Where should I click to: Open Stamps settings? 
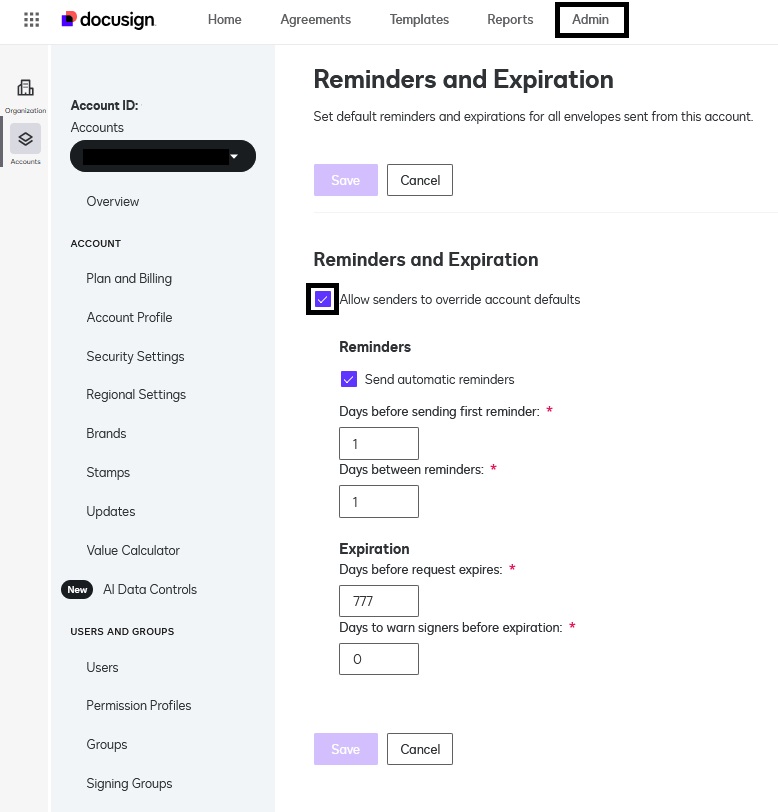(x=106, y=472)
